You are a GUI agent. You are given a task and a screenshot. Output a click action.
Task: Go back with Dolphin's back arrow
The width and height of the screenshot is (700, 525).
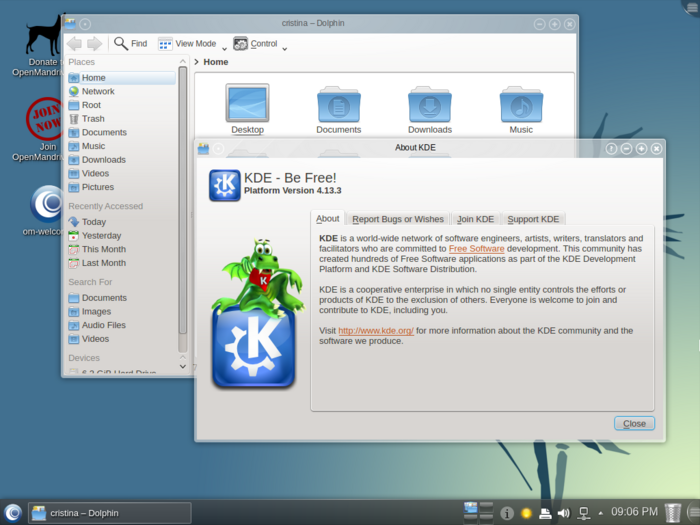[74, 44]
